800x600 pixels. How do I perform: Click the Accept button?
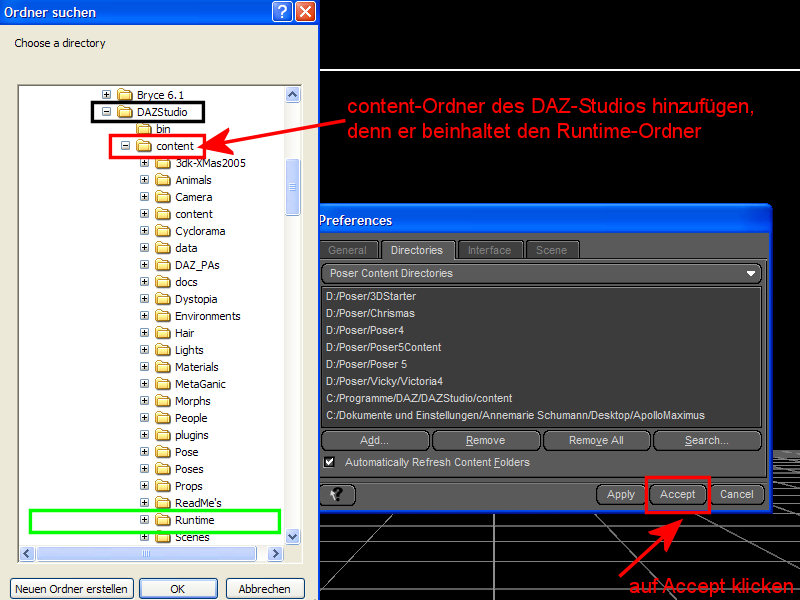click(x=678, y=494)
